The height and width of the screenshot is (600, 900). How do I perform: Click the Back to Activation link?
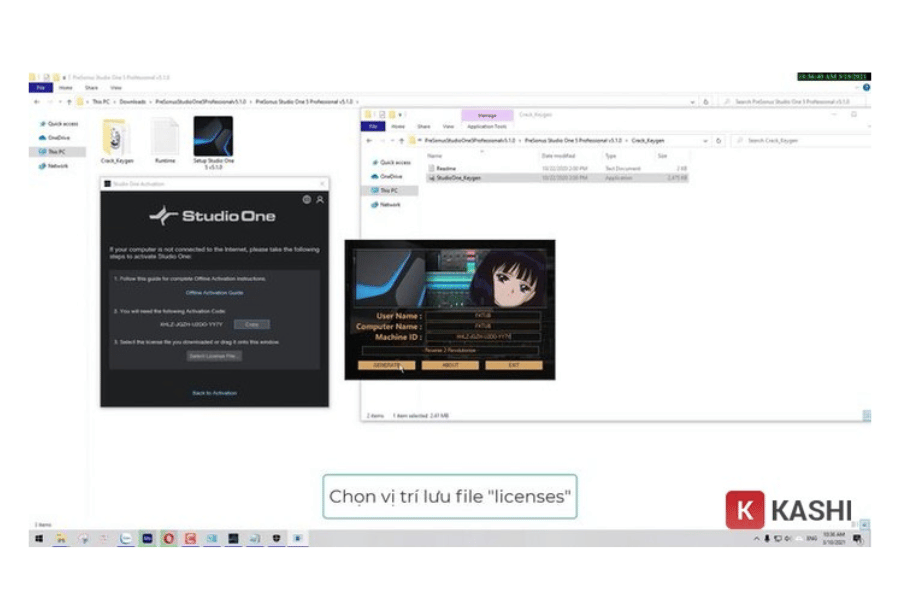214,393
